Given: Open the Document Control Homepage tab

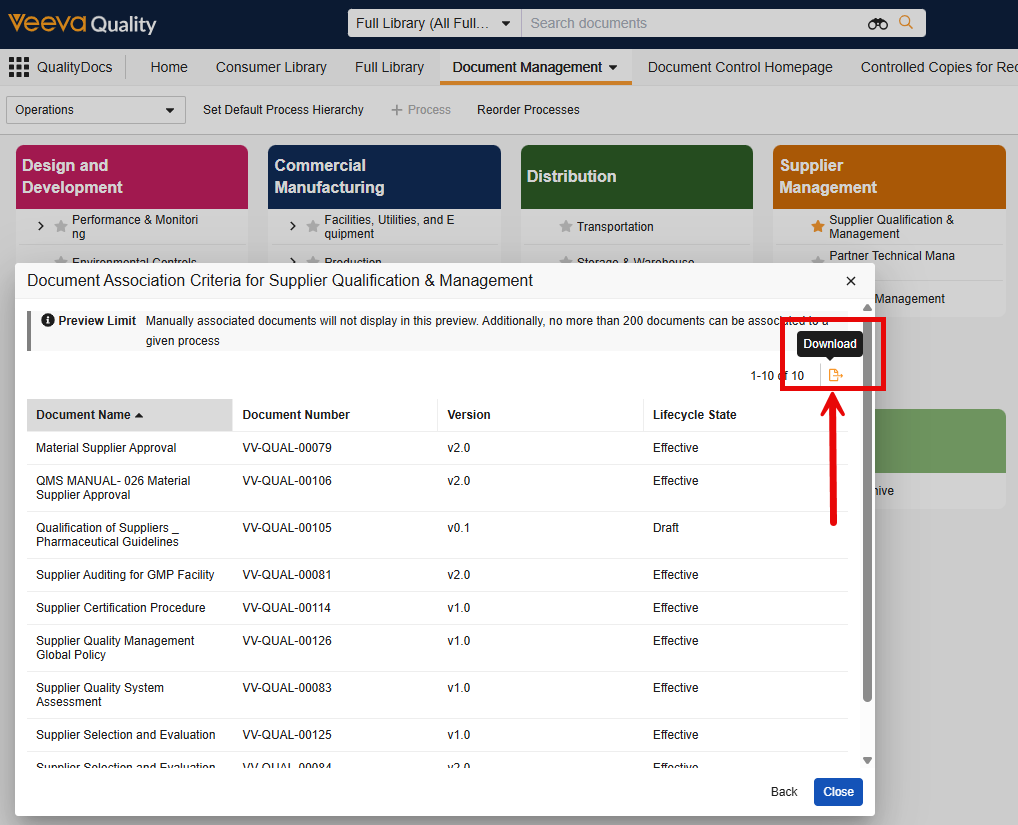Looking at the screenshot, I should coord(739,67).
